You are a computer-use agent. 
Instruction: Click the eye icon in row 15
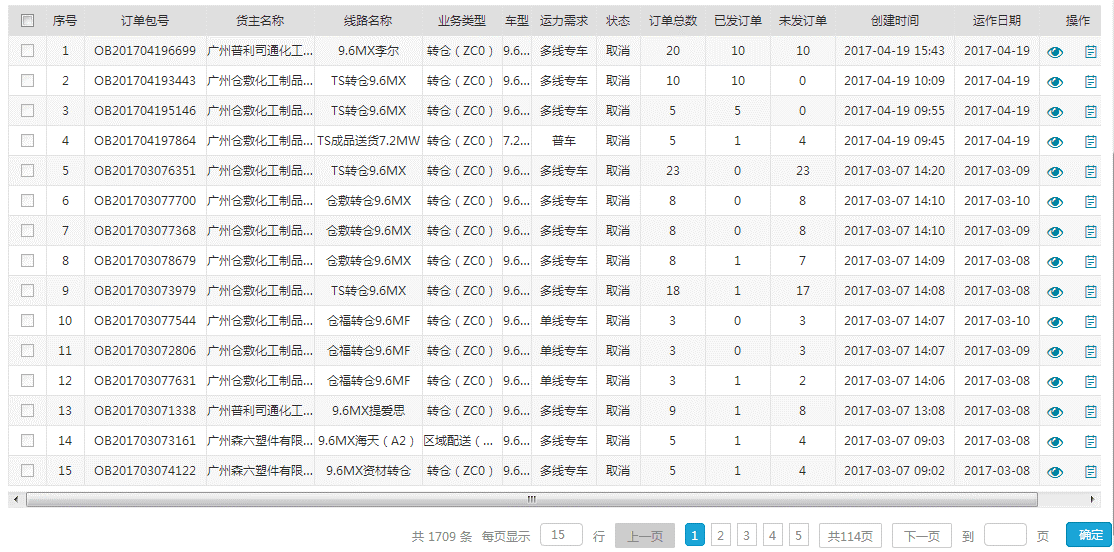click(x=1055, y=472)
